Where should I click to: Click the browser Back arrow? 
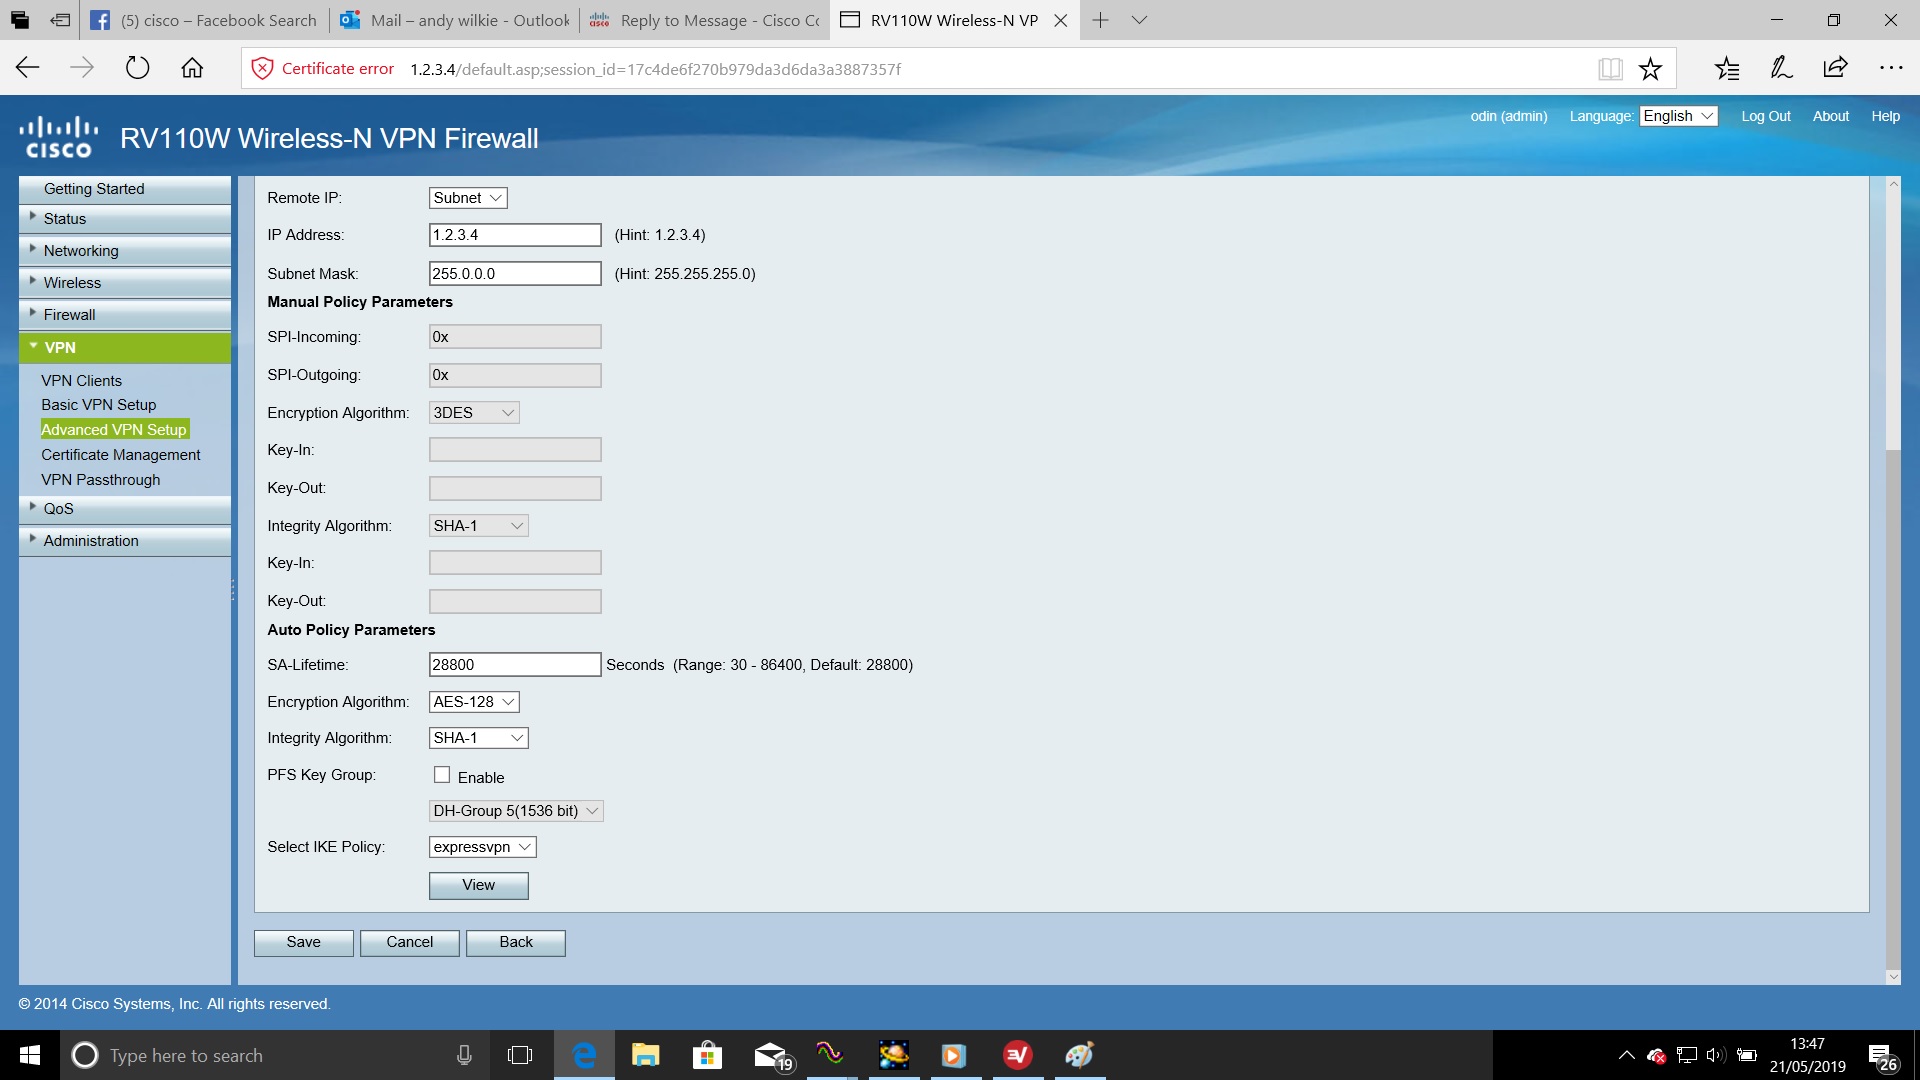tap(28, 68)
